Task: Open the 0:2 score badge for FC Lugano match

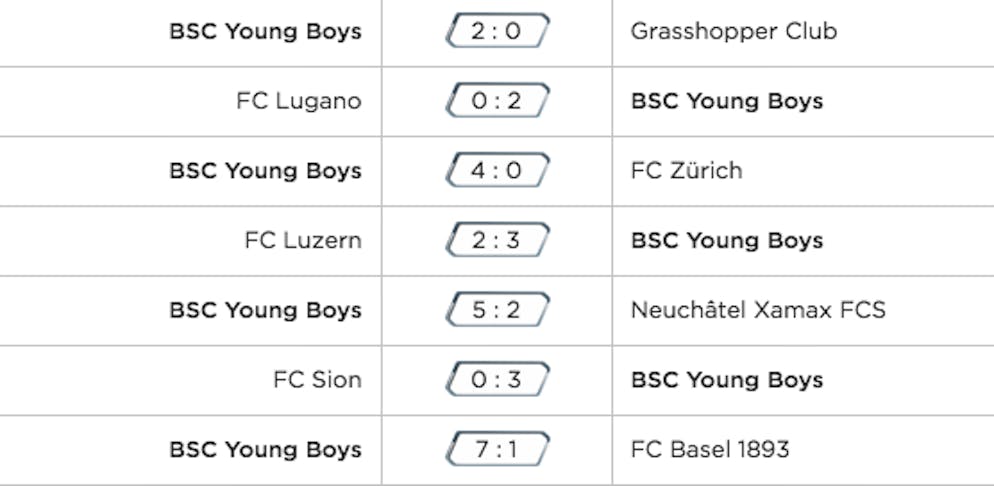Action: (497, 100)
